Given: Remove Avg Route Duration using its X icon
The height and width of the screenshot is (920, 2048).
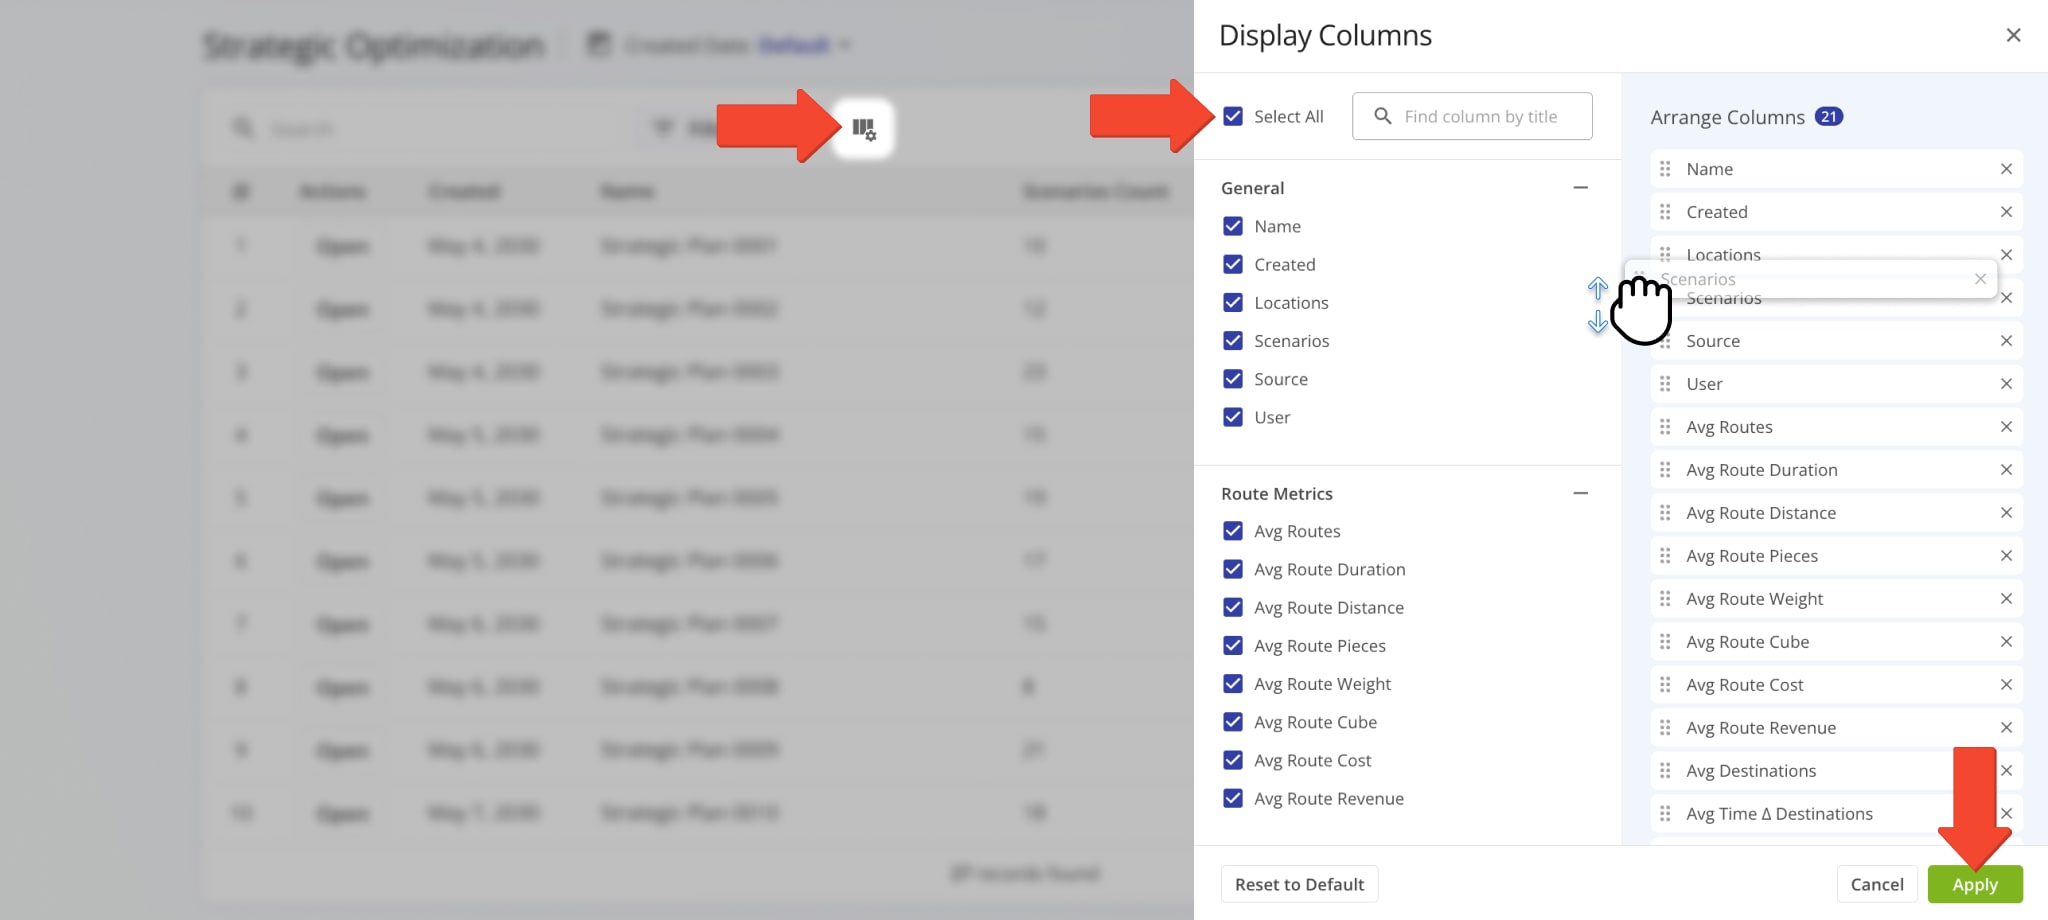Looking at the screenshot, I should point(2008,469).
